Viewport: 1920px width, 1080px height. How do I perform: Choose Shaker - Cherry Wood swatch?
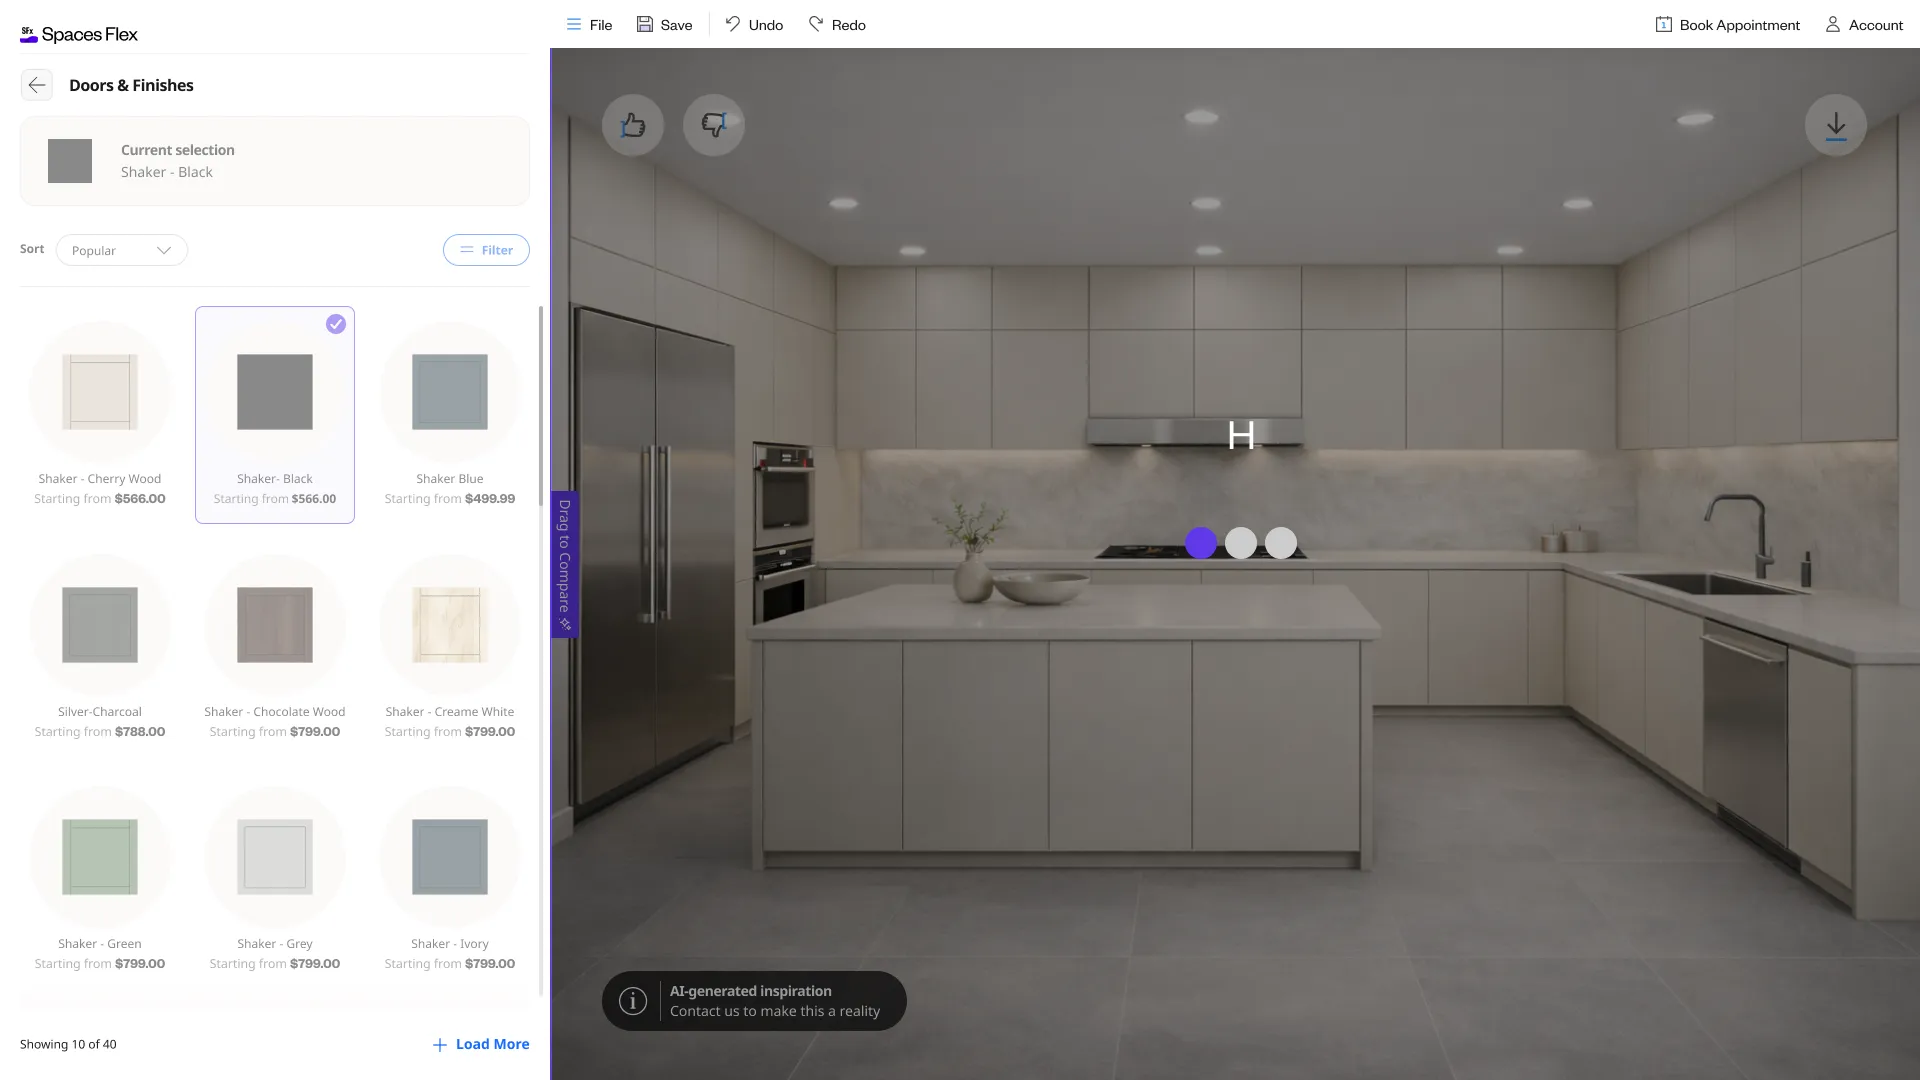100,392
